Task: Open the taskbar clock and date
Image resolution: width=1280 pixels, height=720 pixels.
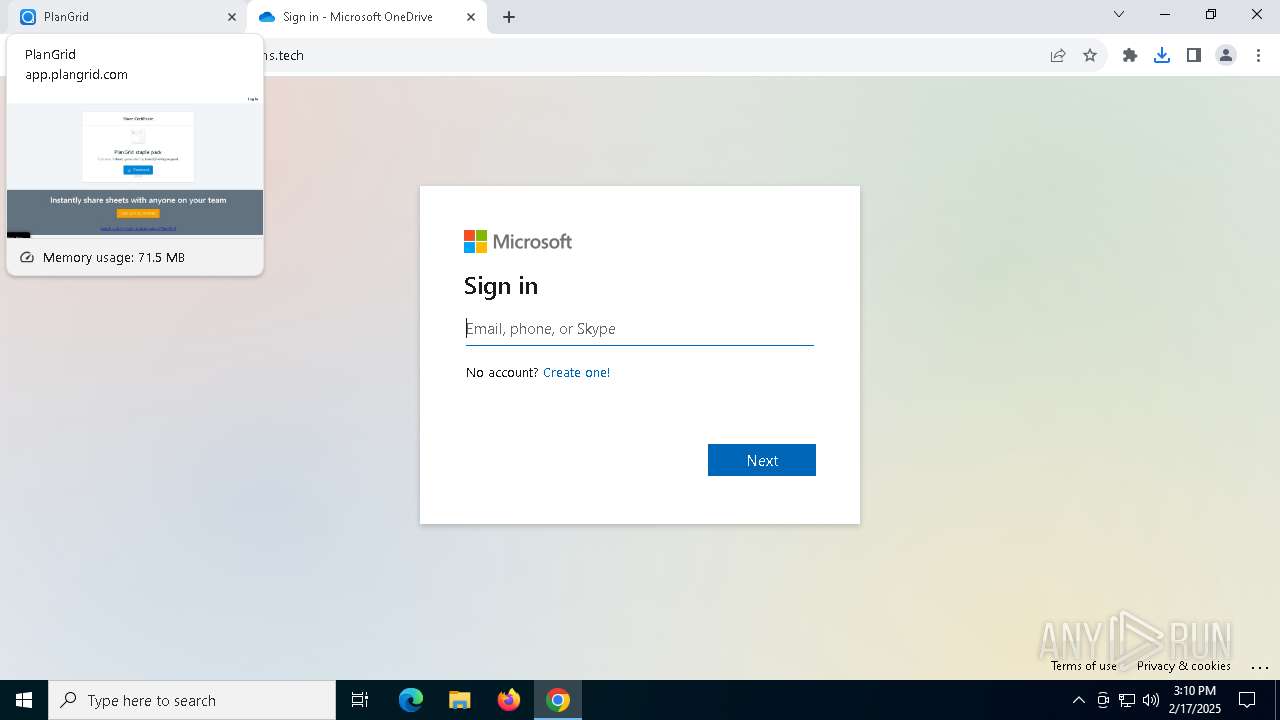Action: point(1194,699)
